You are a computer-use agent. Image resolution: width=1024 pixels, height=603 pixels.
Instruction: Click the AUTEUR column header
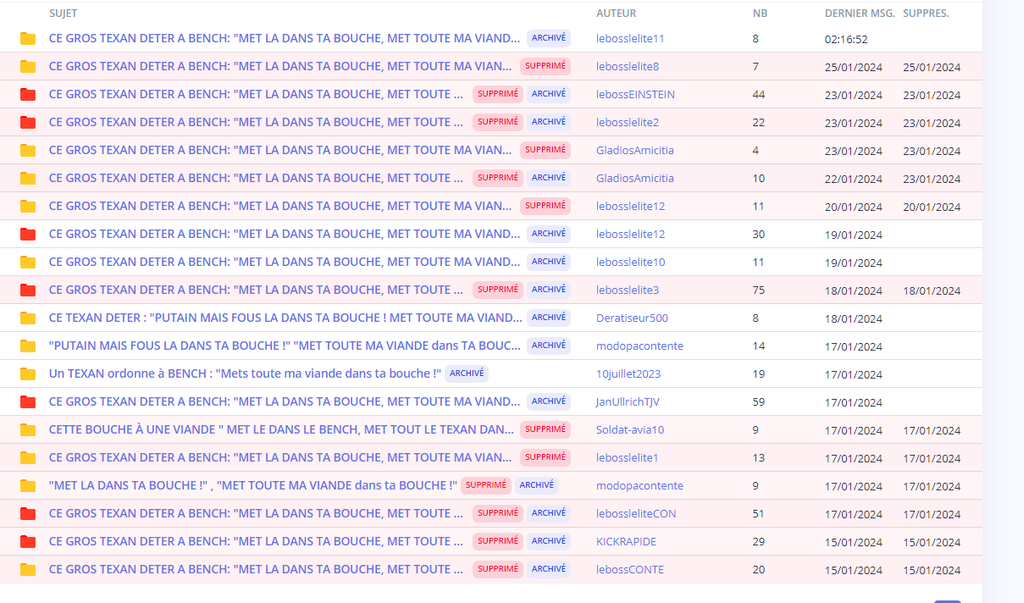[x=616, y=13]
